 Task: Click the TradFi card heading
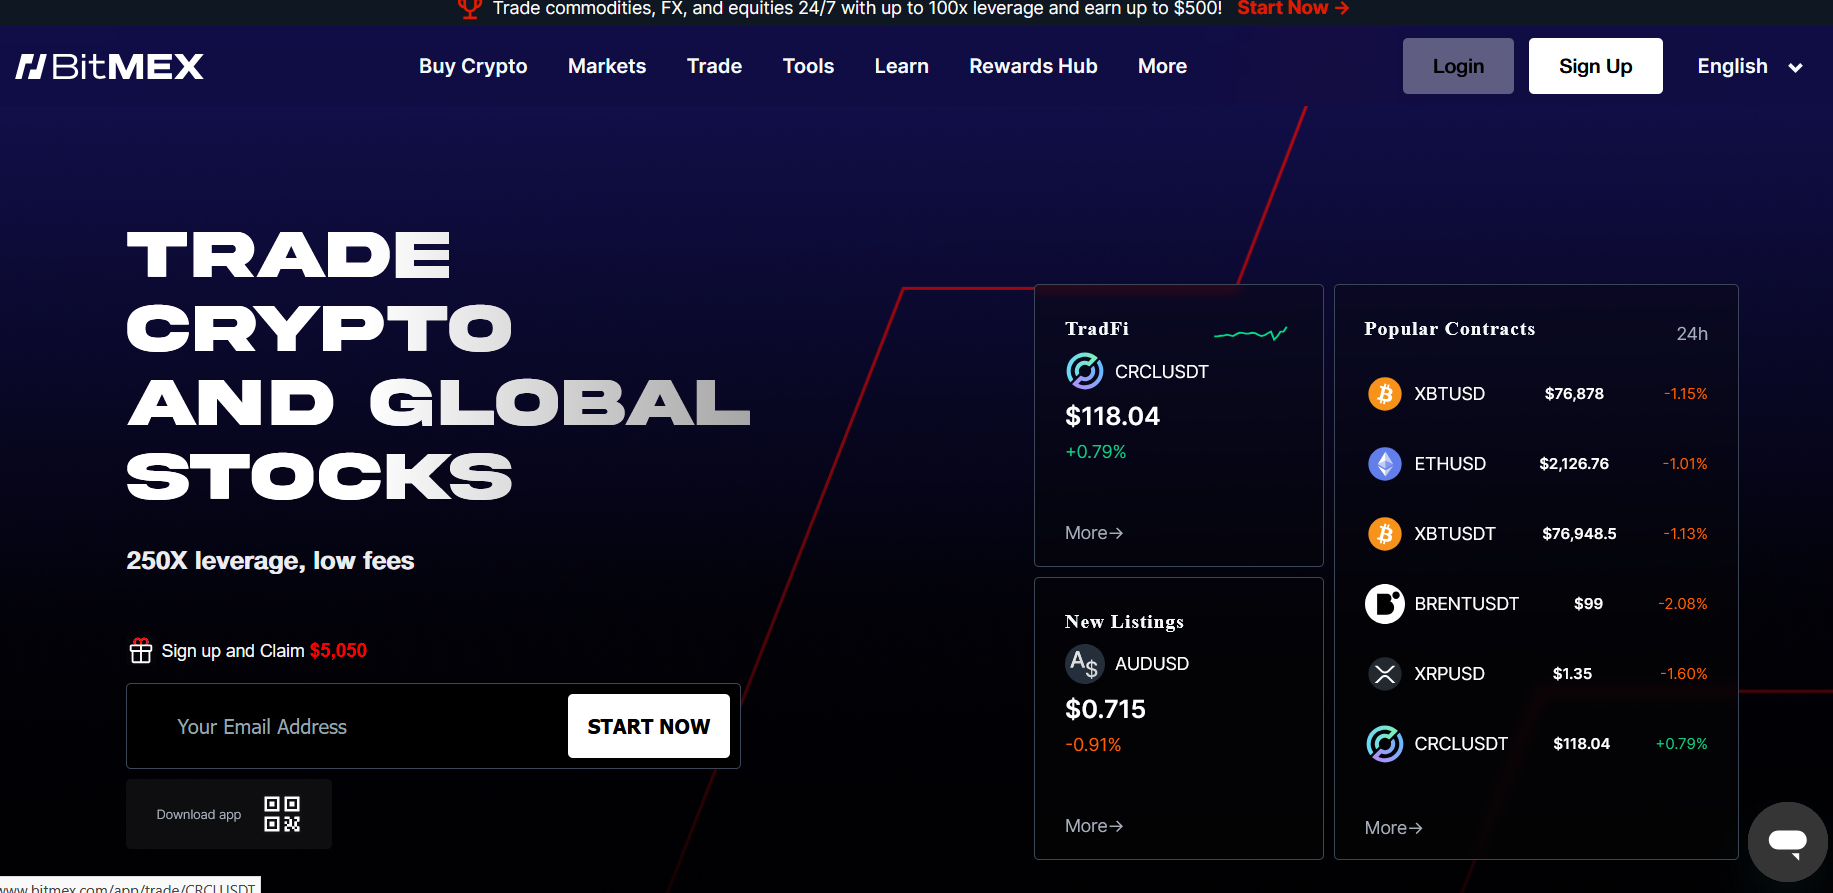[1097, 329]
